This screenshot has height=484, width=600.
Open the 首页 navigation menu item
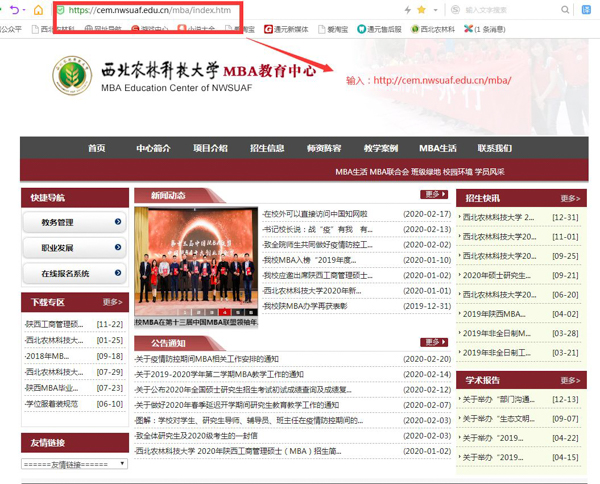pos(96,148)
